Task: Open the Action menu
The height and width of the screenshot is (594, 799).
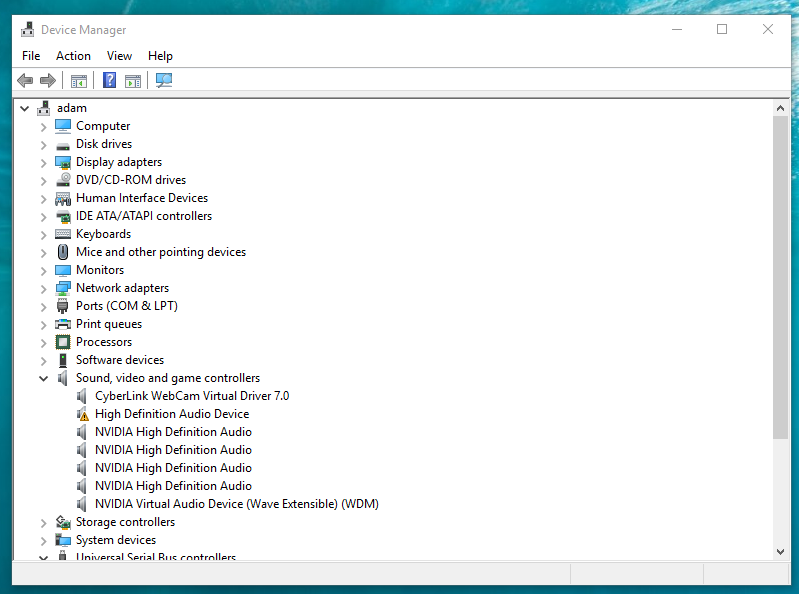Action: 73,56
